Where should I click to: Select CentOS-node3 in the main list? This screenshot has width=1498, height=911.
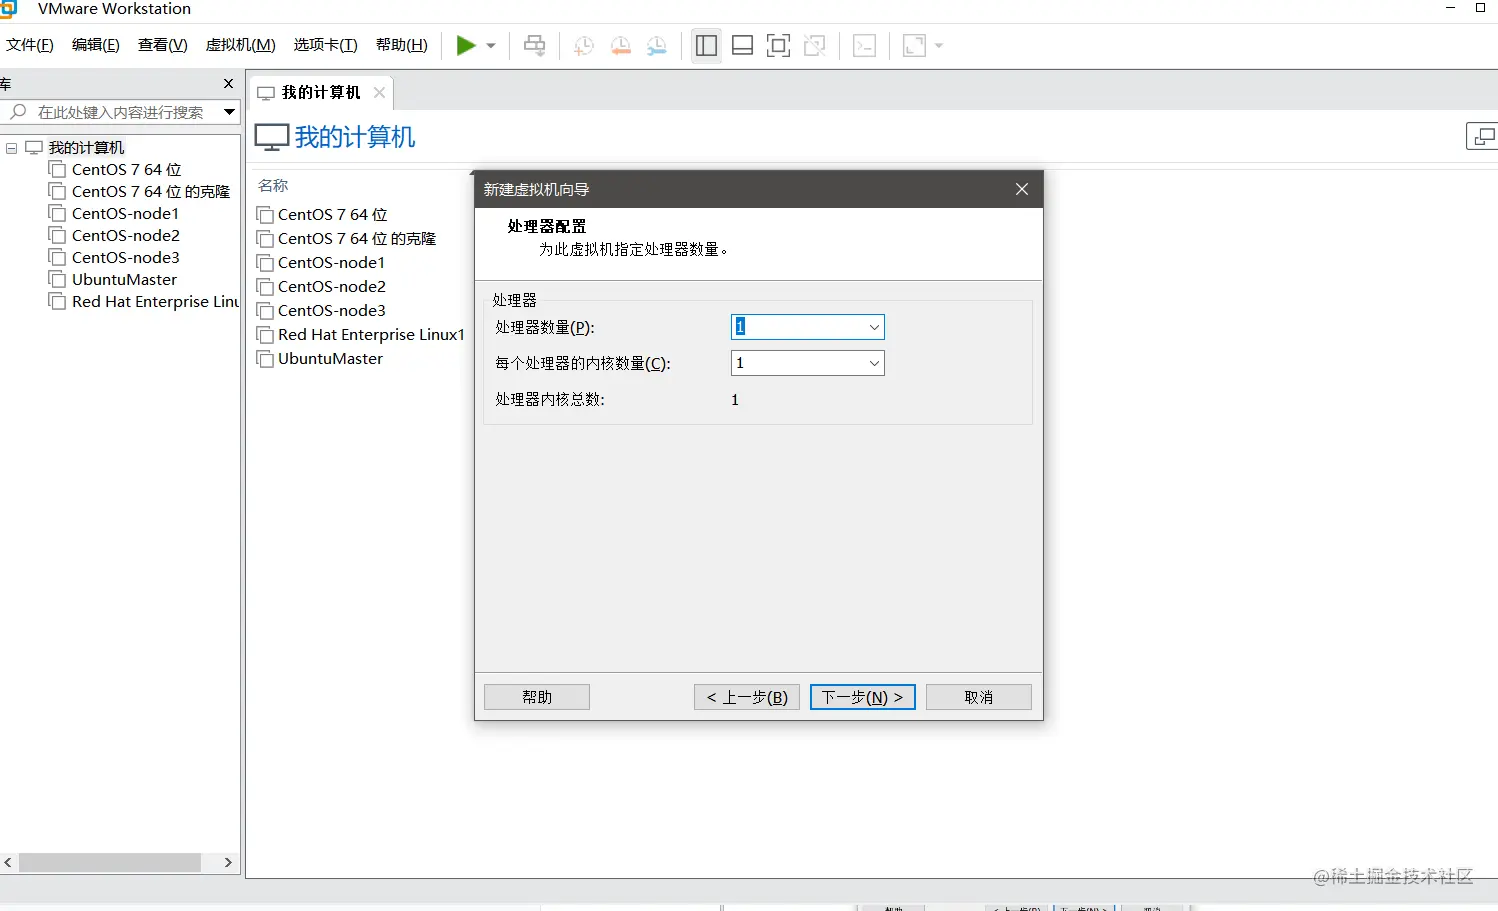[332, 311]
